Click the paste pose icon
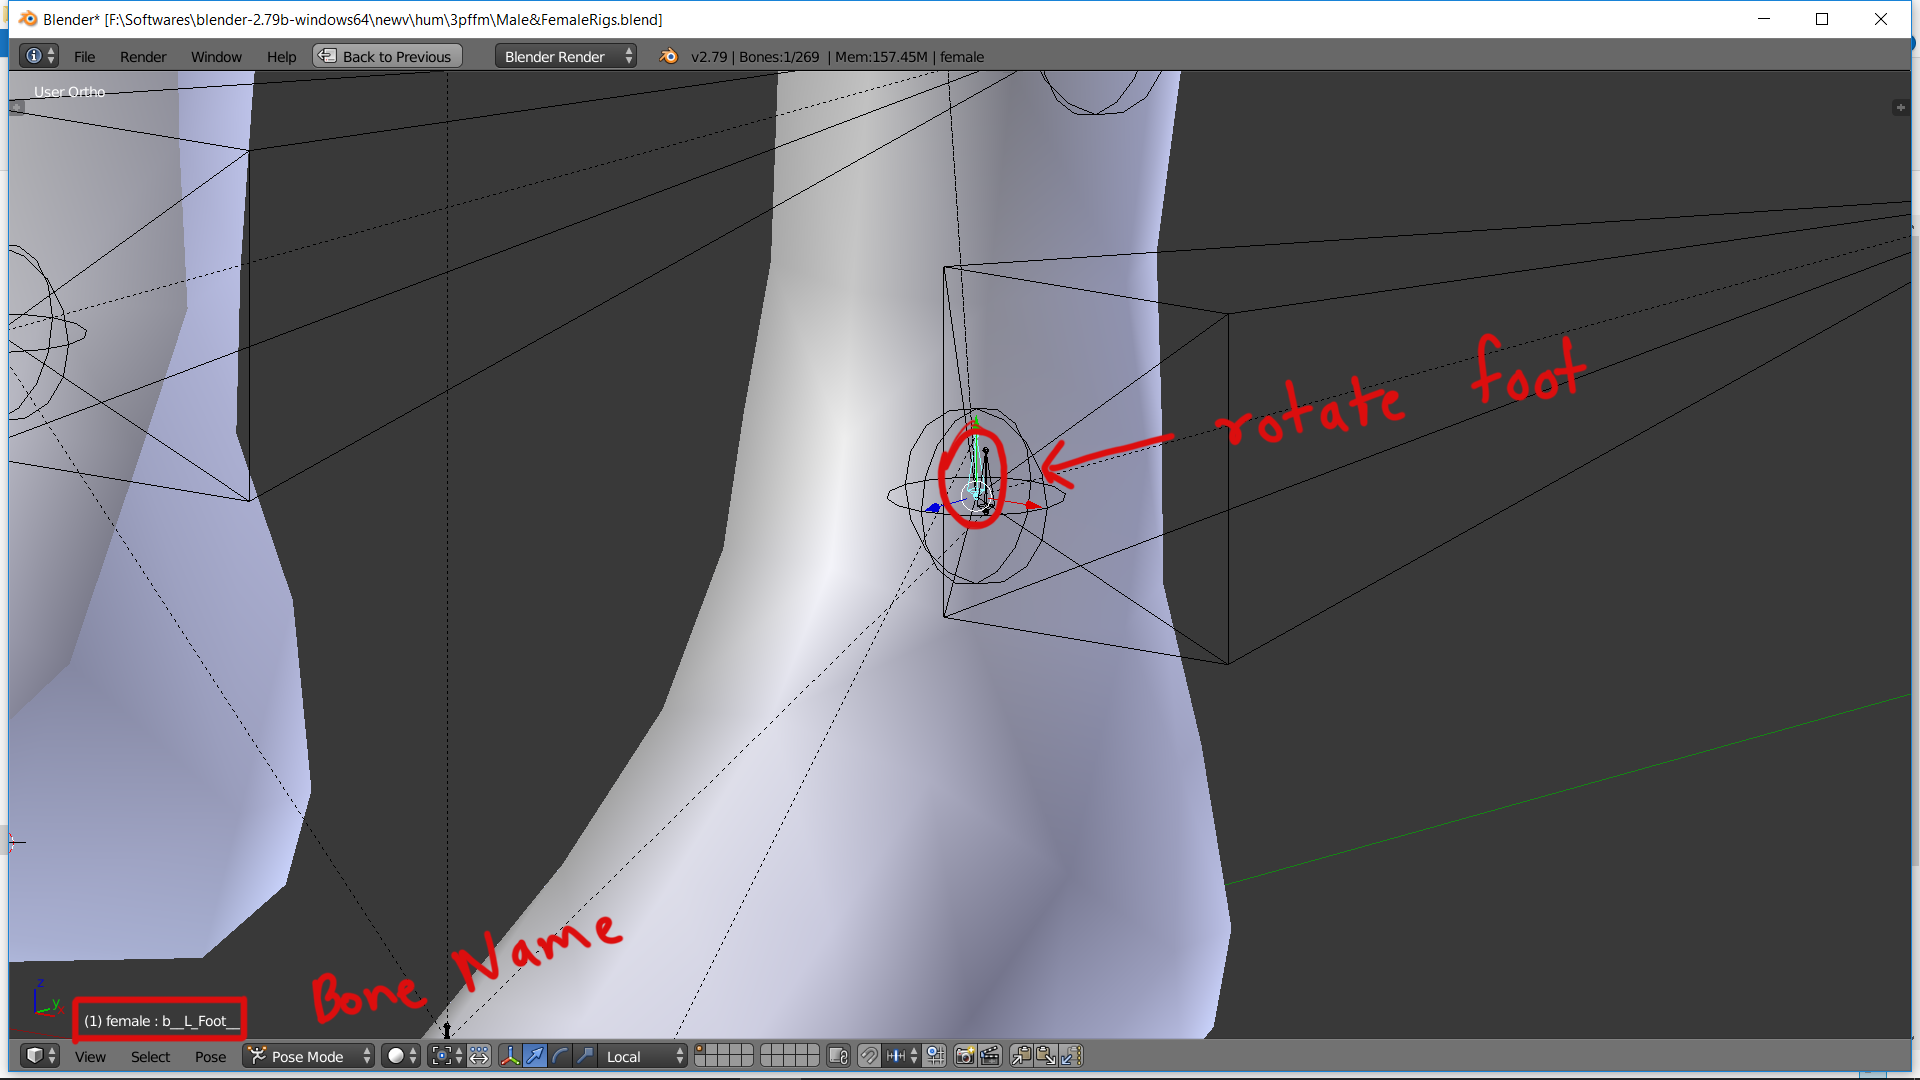 1046,1056
